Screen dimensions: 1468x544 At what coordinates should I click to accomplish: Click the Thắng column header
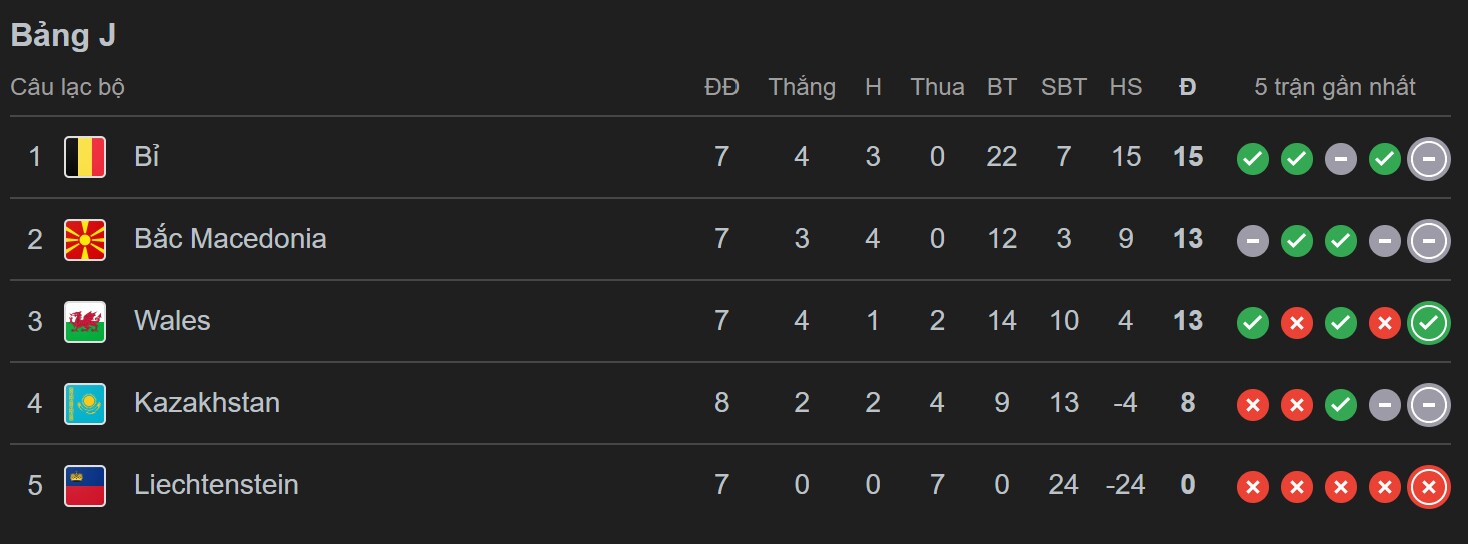802,87
